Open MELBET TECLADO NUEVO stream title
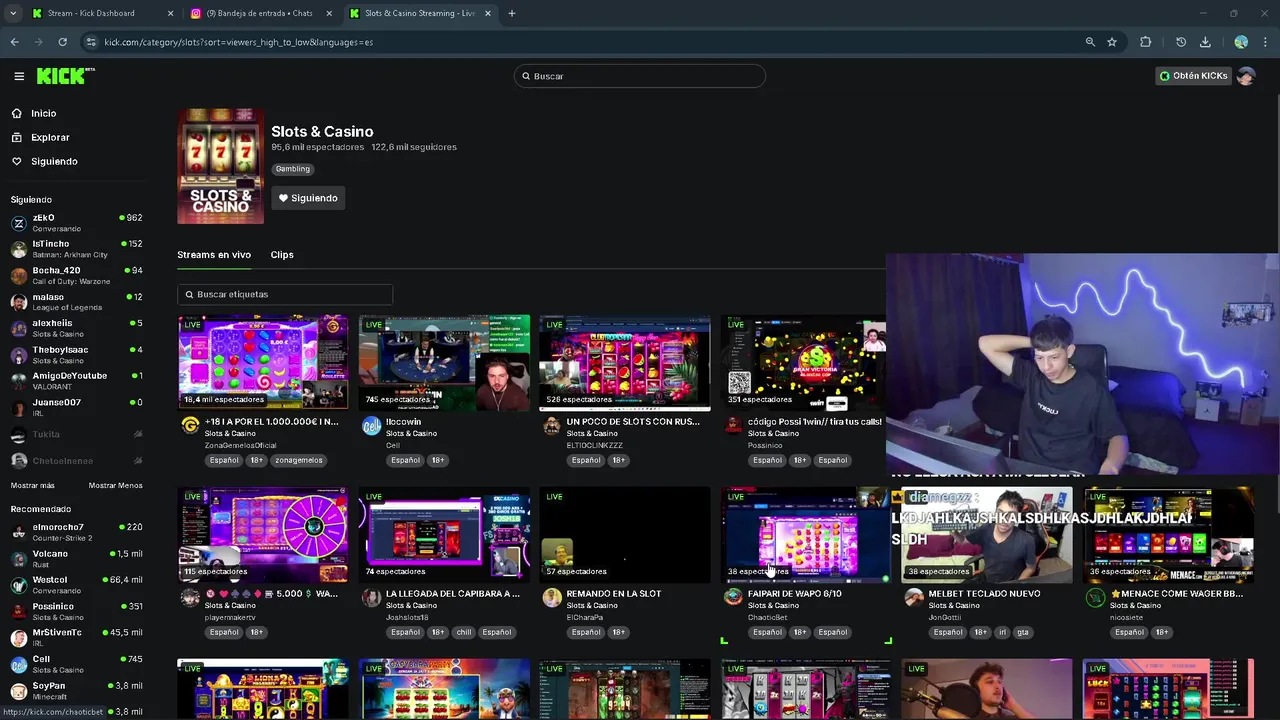Screen dimensions: 1280x720 click(x=984, y=593)
